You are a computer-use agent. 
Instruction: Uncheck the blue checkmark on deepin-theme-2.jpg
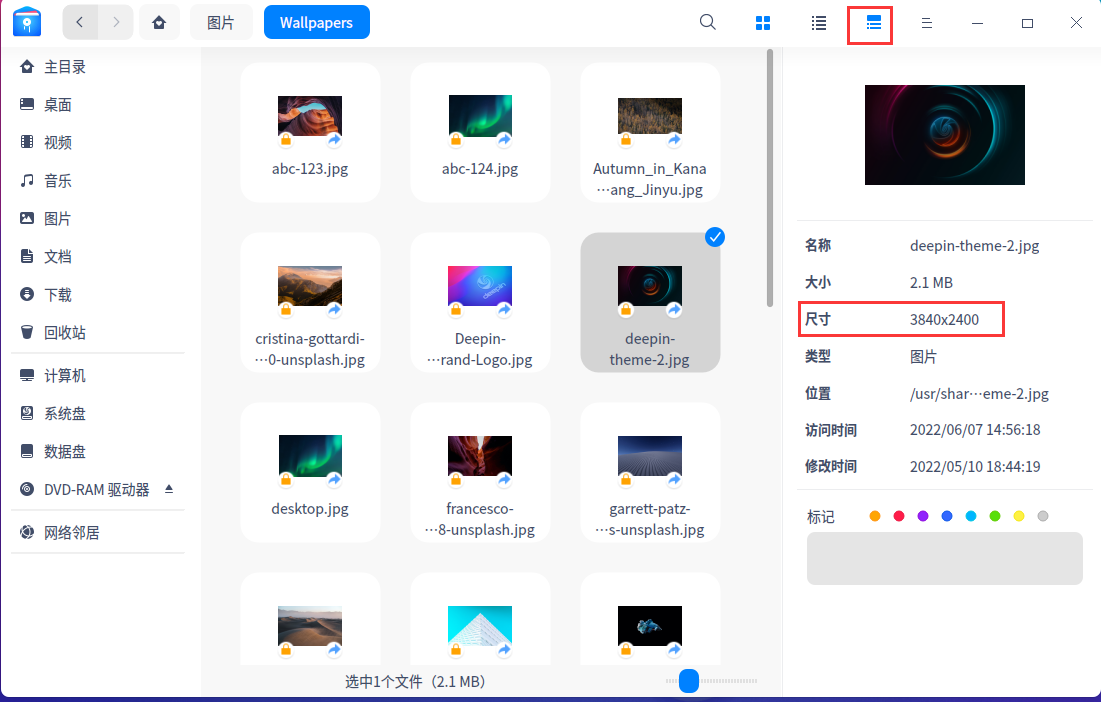point(715,237)
